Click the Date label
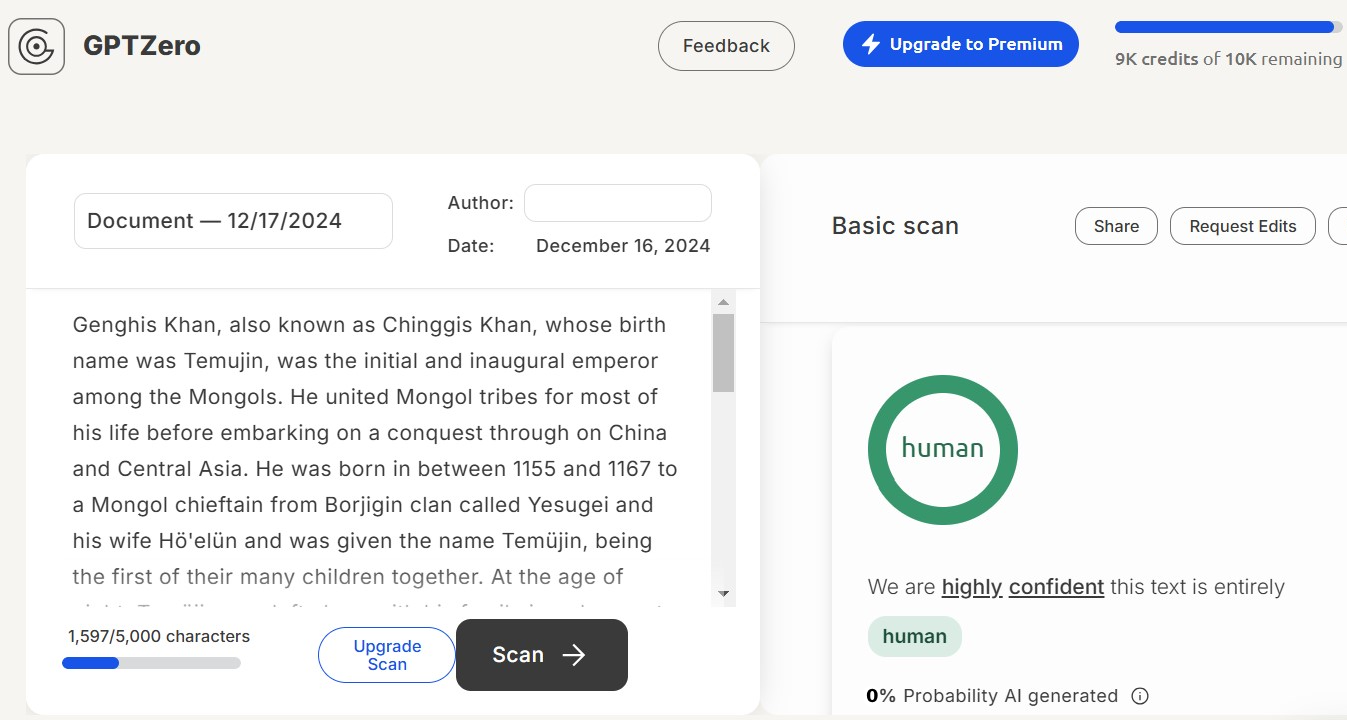Screen dimensions: 1347x720 471,246
